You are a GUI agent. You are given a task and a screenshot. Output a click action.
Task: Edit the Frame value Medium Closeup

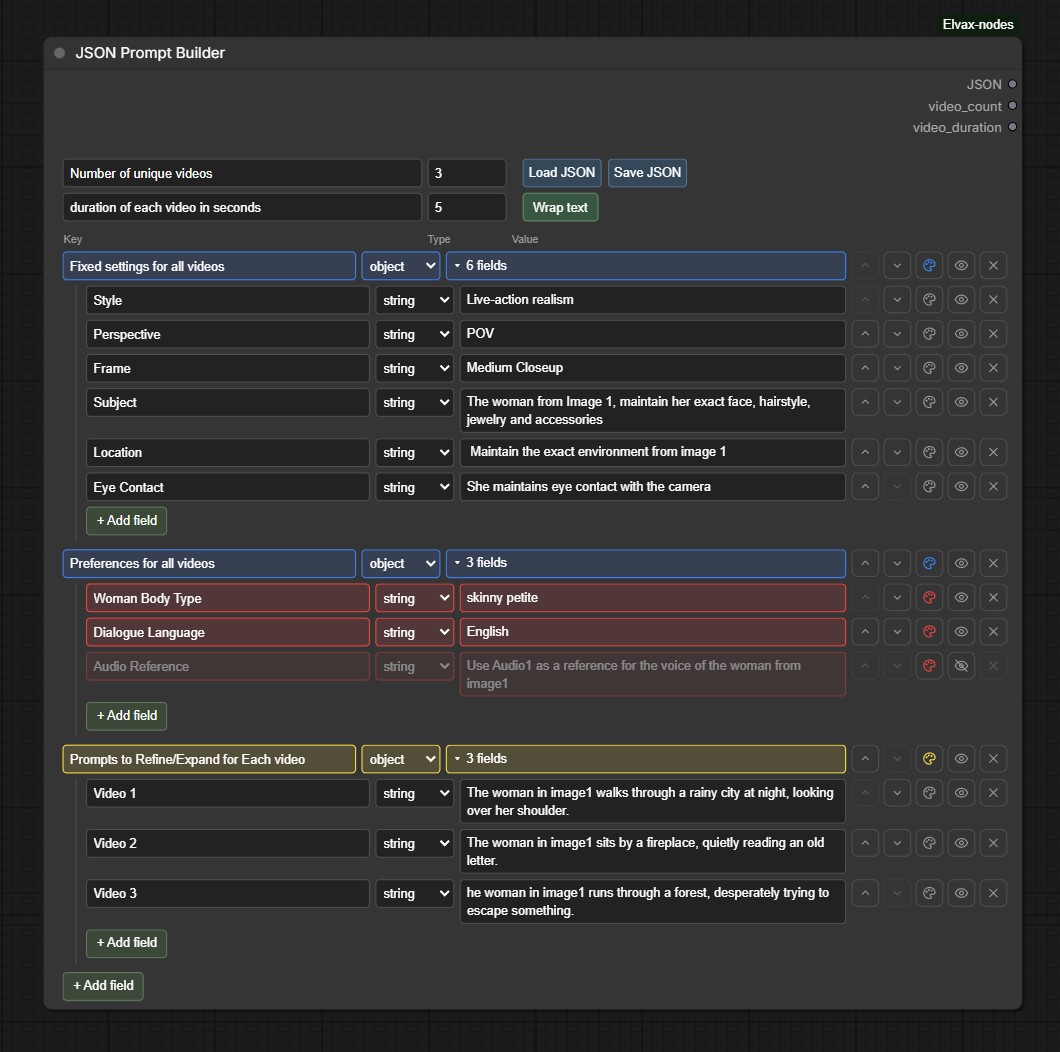[652, 368]
